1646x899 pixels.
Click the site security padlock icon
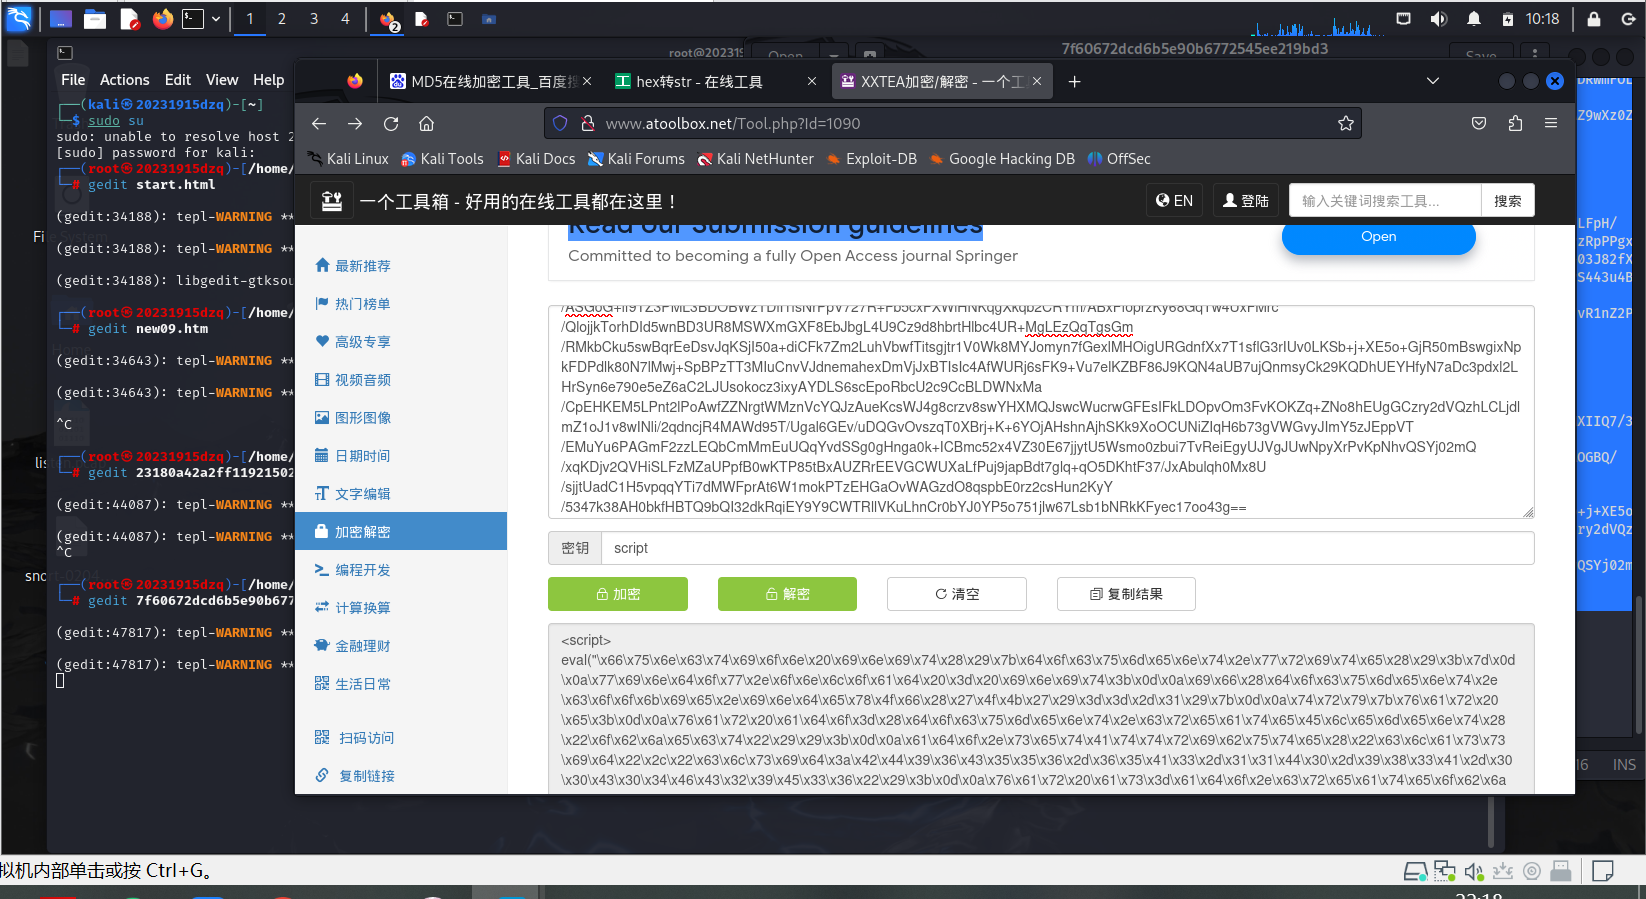[588, 123]
